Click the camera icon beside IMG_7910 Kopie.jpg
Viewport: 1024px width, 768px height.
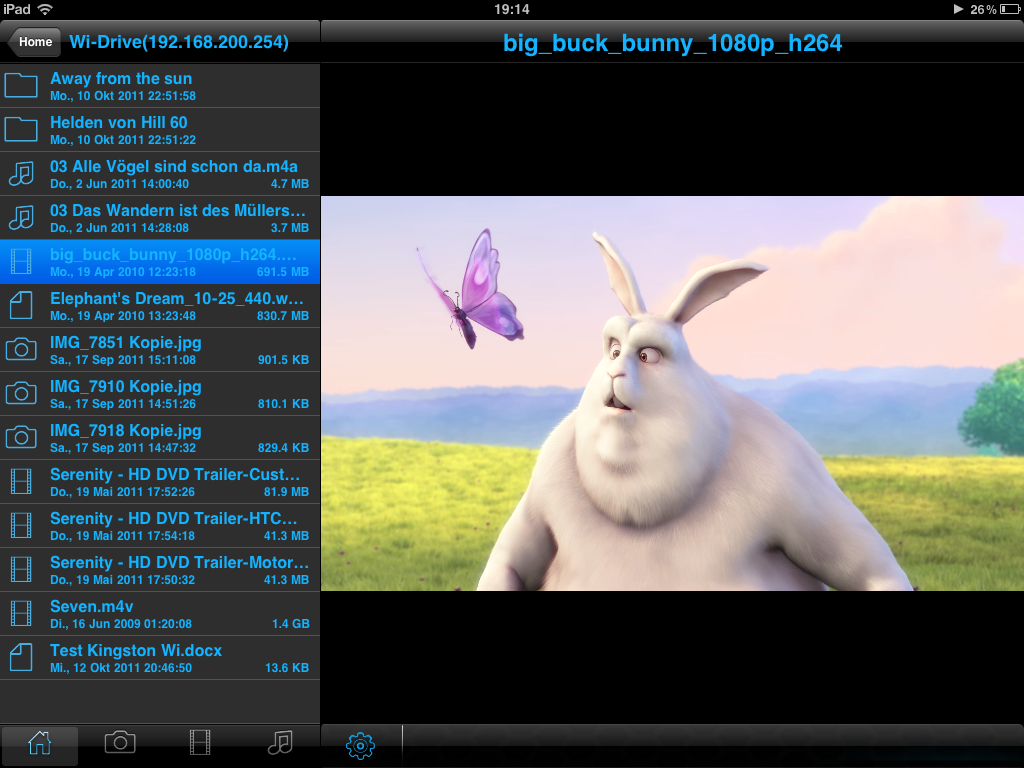point(21,394)
